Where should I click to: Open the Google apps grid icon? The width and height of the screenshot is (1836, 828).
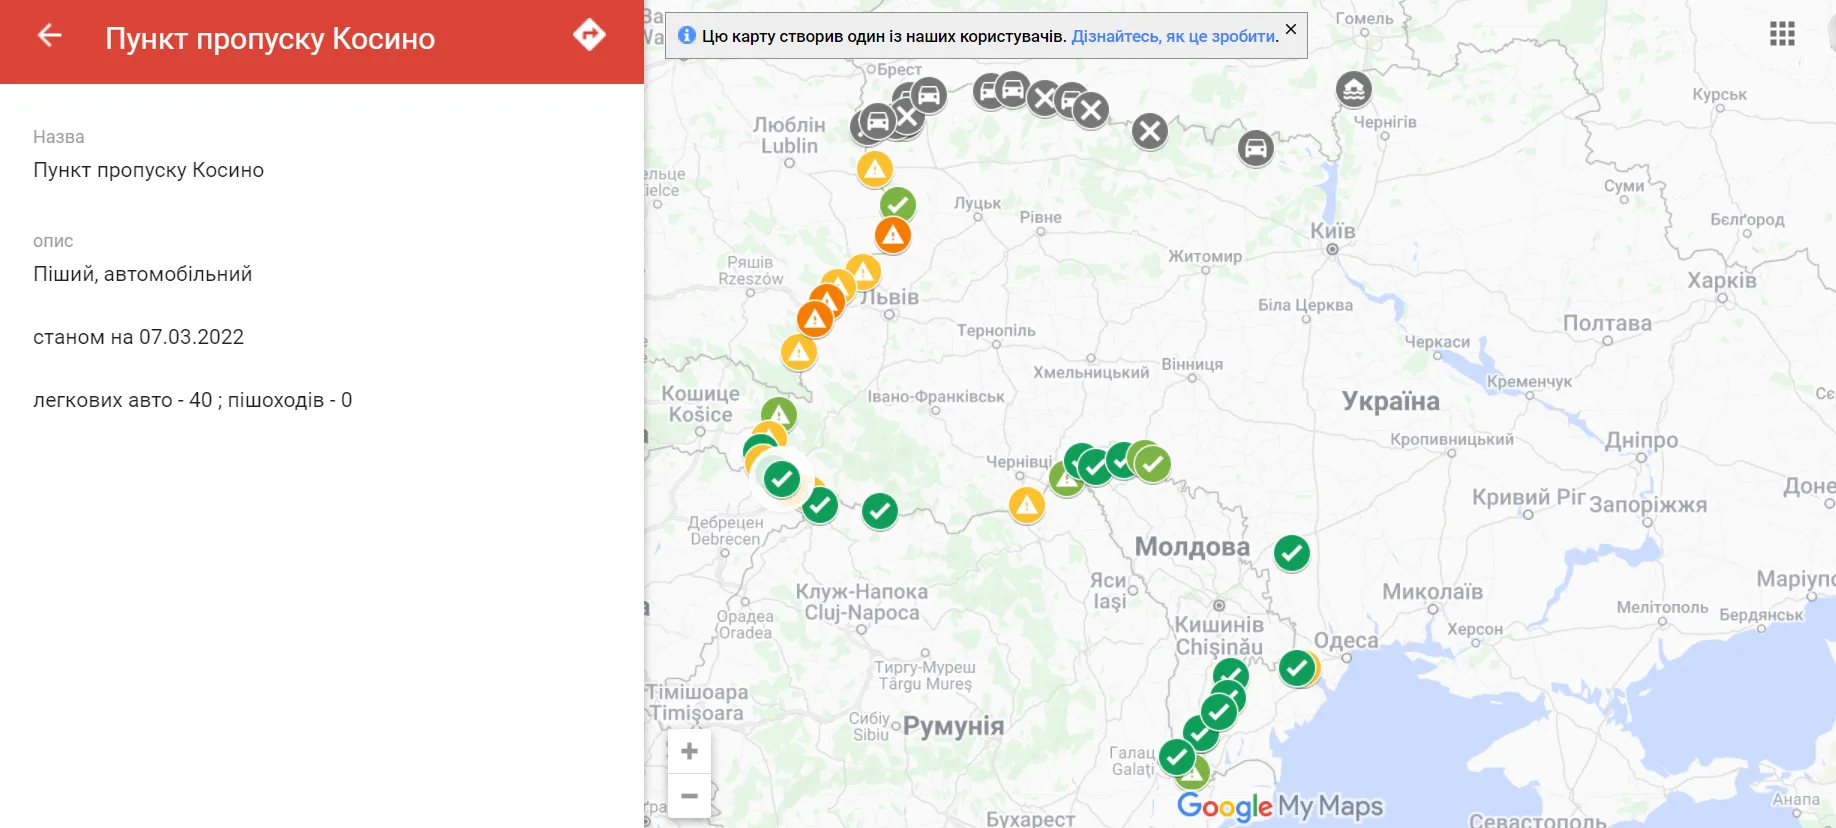[x=1782, y=34]
